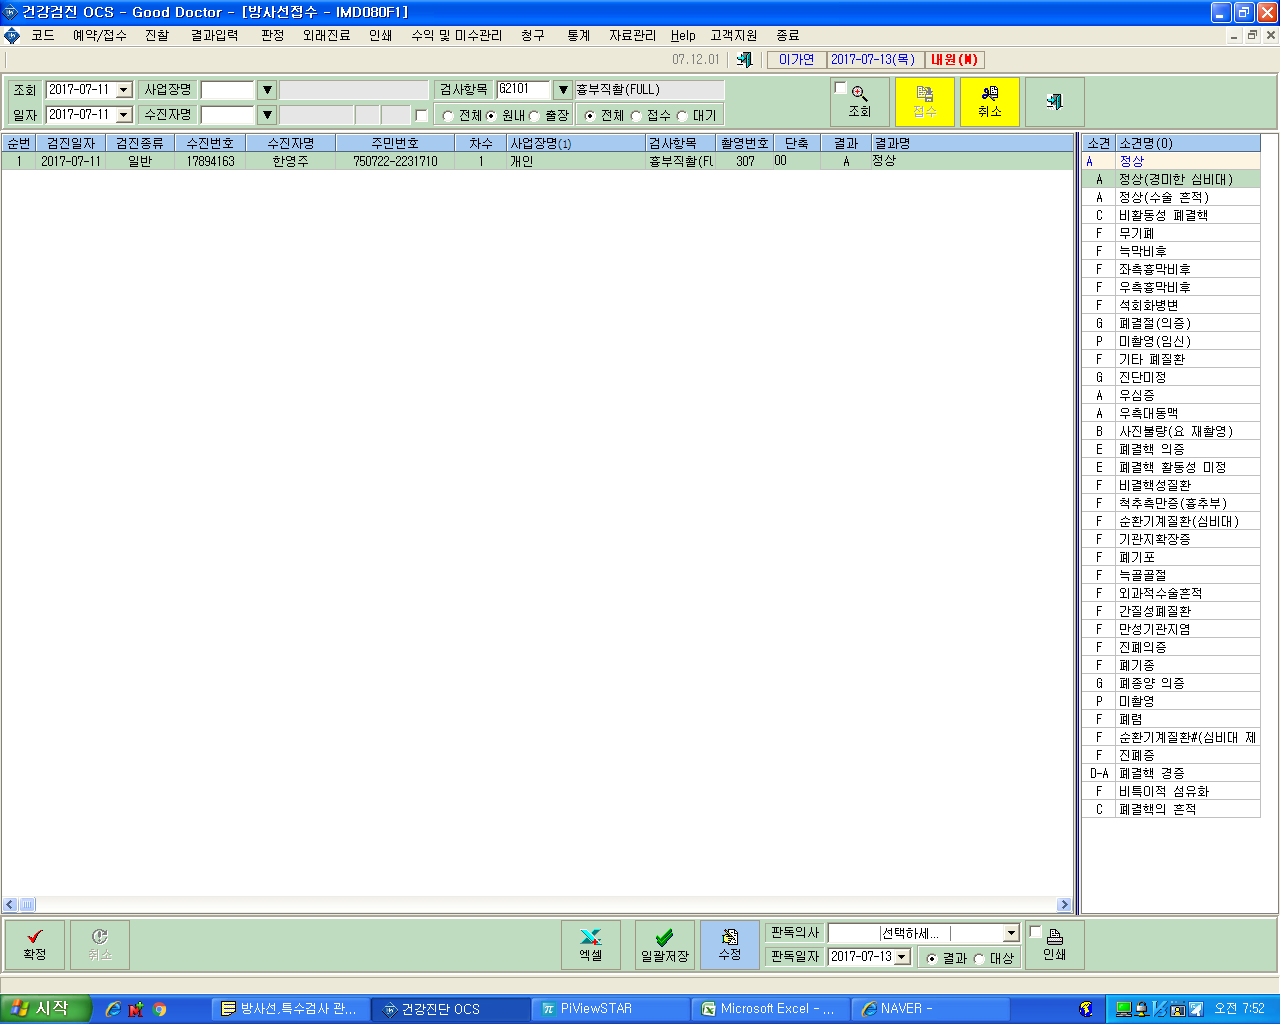Select 정상(수술 흔적) in the findings list
This screenshot has height=1024, width=1280.
(x=1171, y=197)
